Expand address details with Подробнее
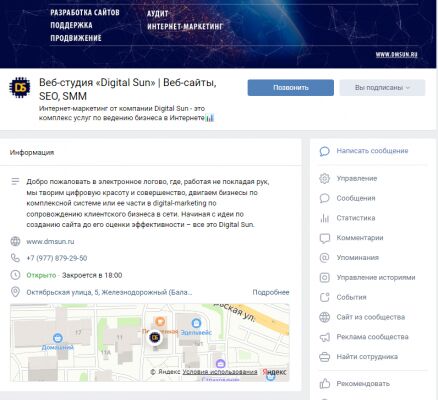The height and width of the screenshot is (400, 438). [x=271, y=292]
